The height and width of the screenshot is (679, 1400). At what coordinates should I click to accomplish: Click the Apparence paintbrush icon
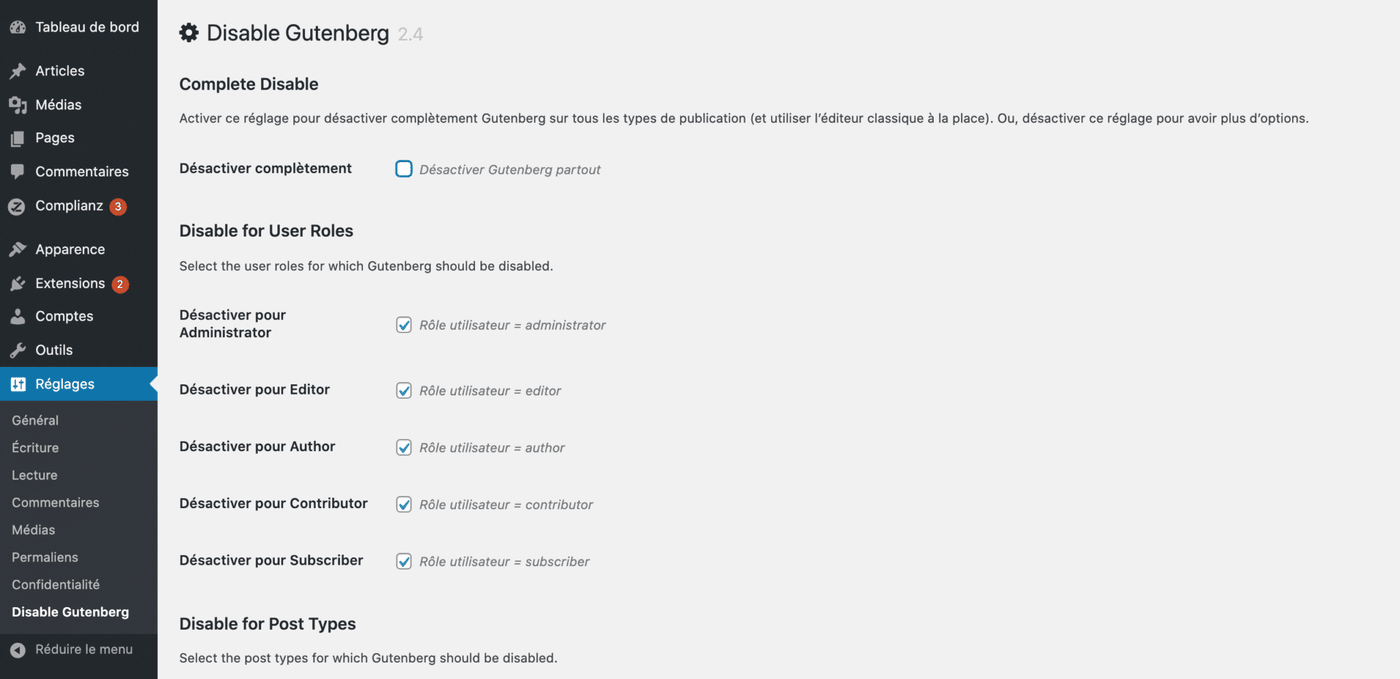pyautogui.click(x=17, y=250)
